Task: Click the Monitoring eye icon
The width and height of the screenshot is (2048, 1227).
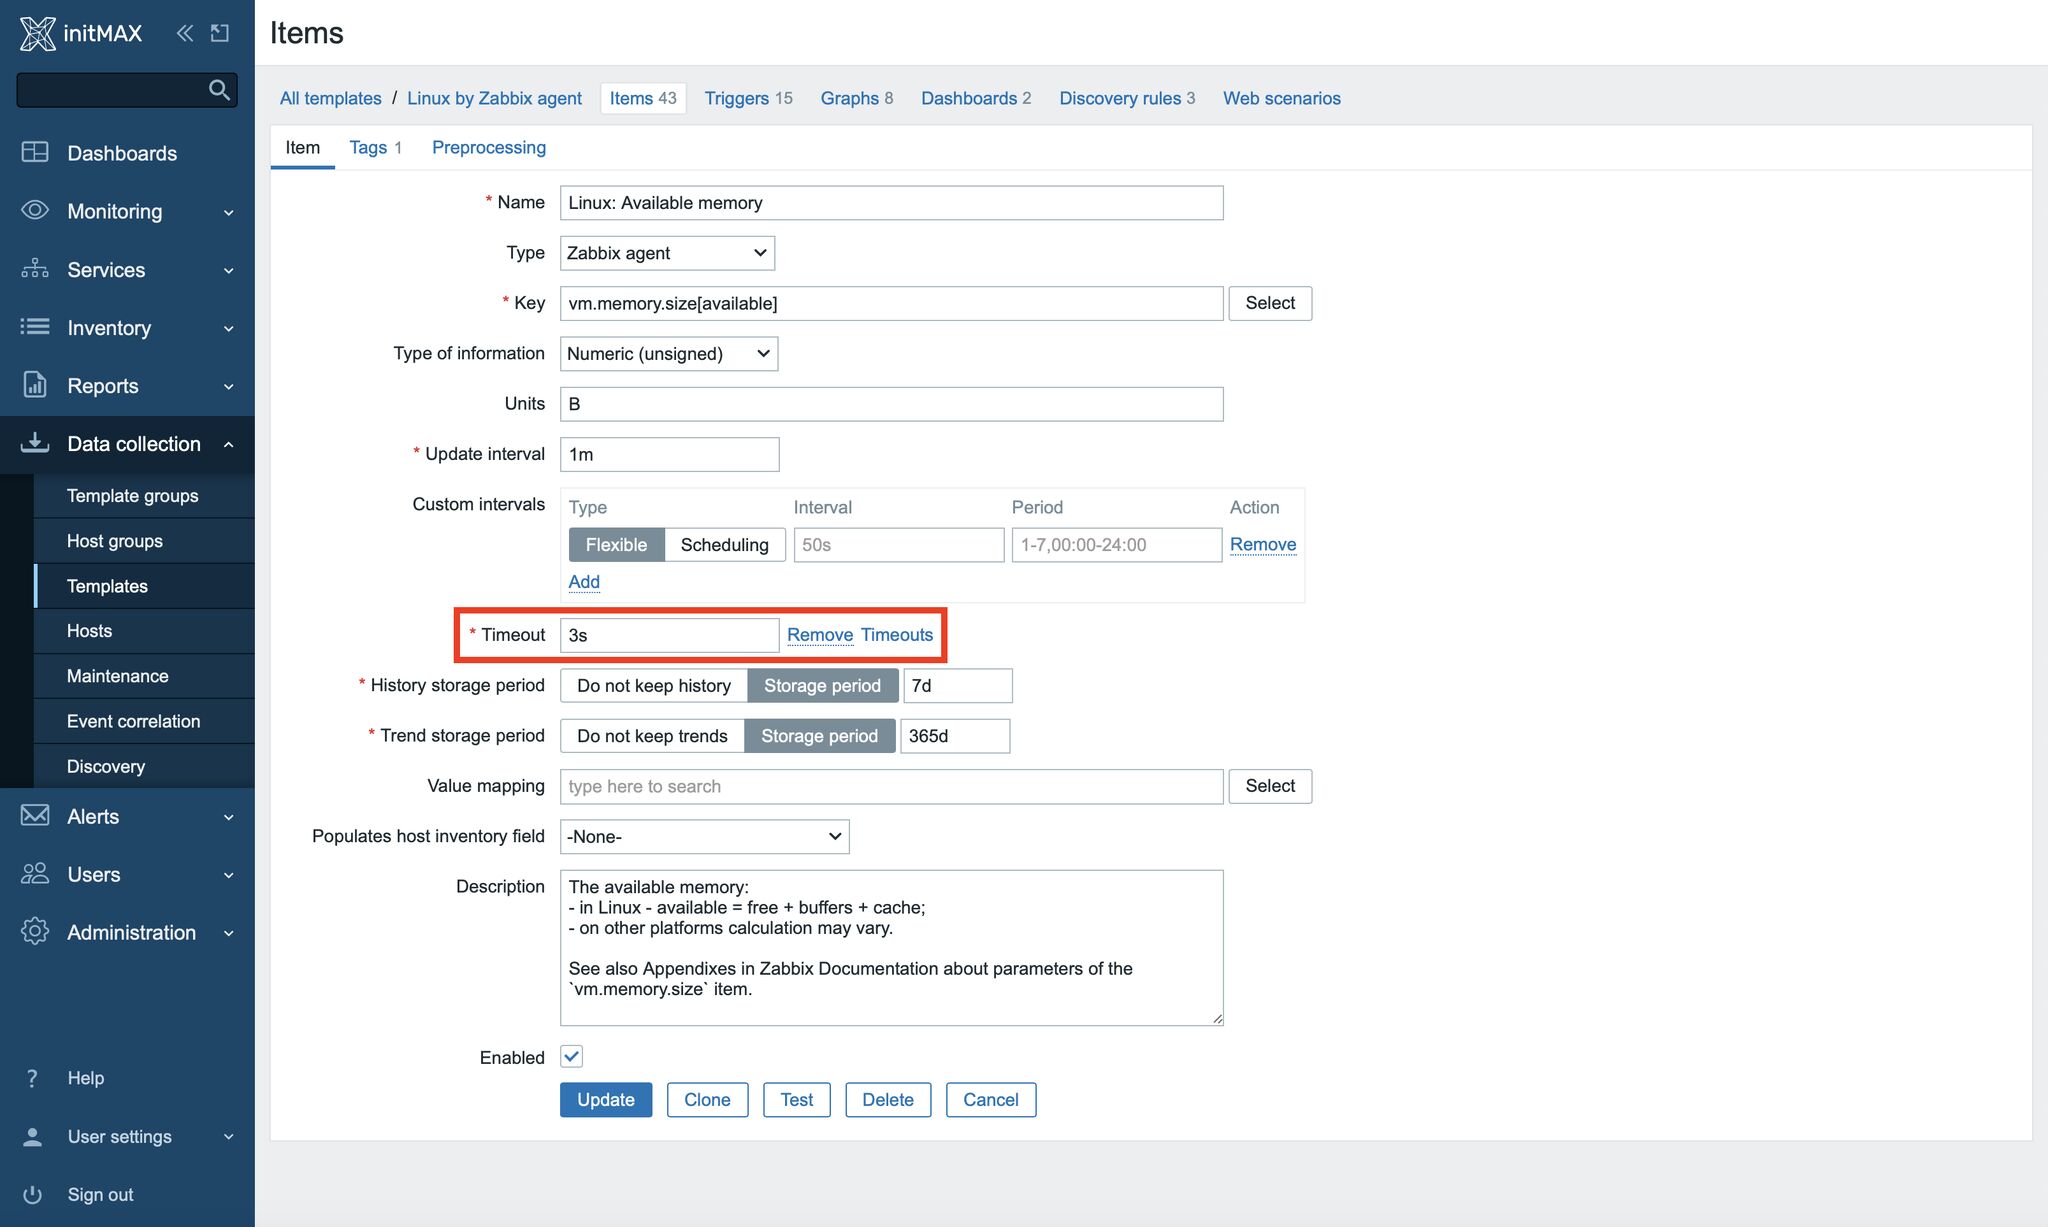Action: [35, 210]
